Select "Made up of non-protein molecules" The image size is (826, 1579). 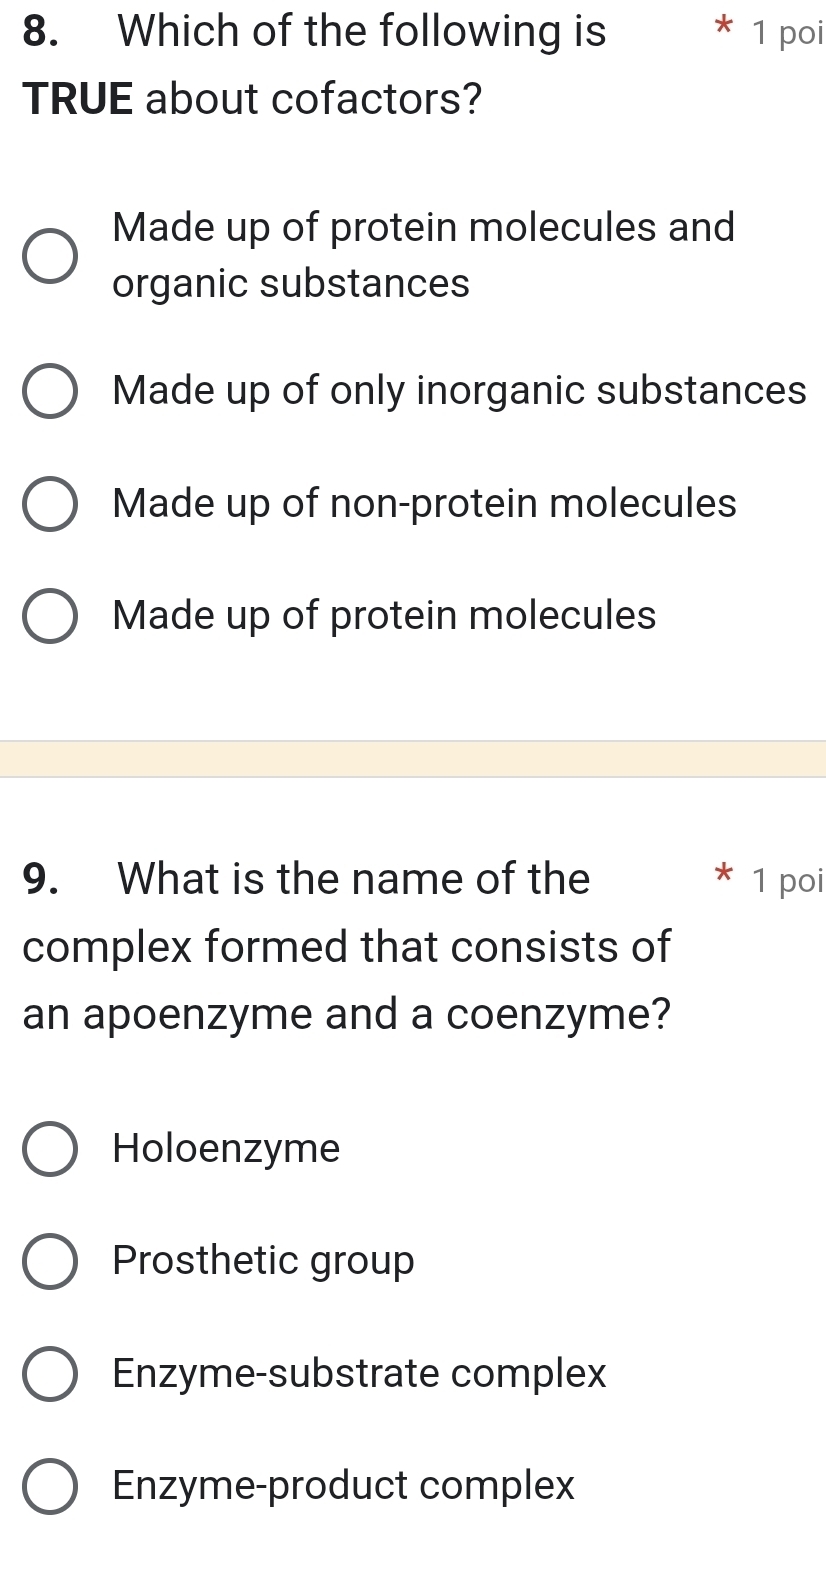[51, 503]
